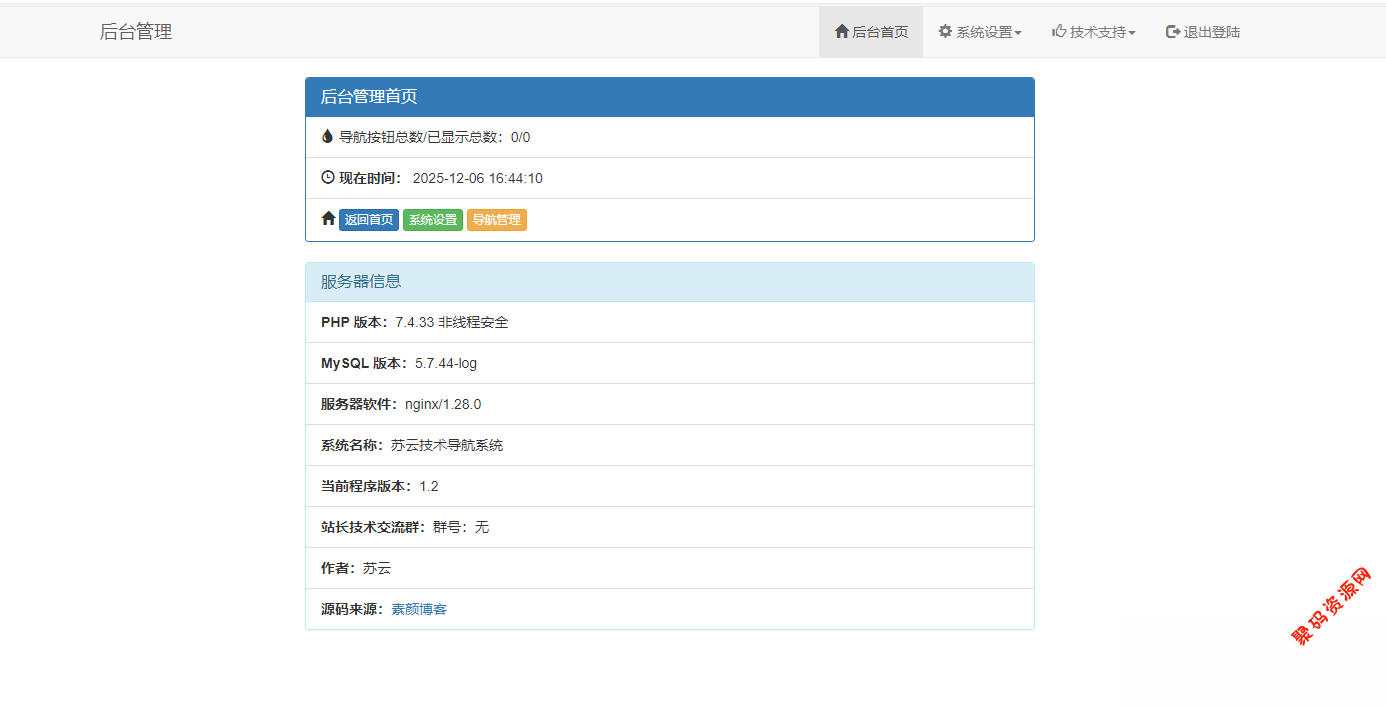Click the 后台管理首页 blue panel header
This screenshot has width=1386, height=707.
669,97
